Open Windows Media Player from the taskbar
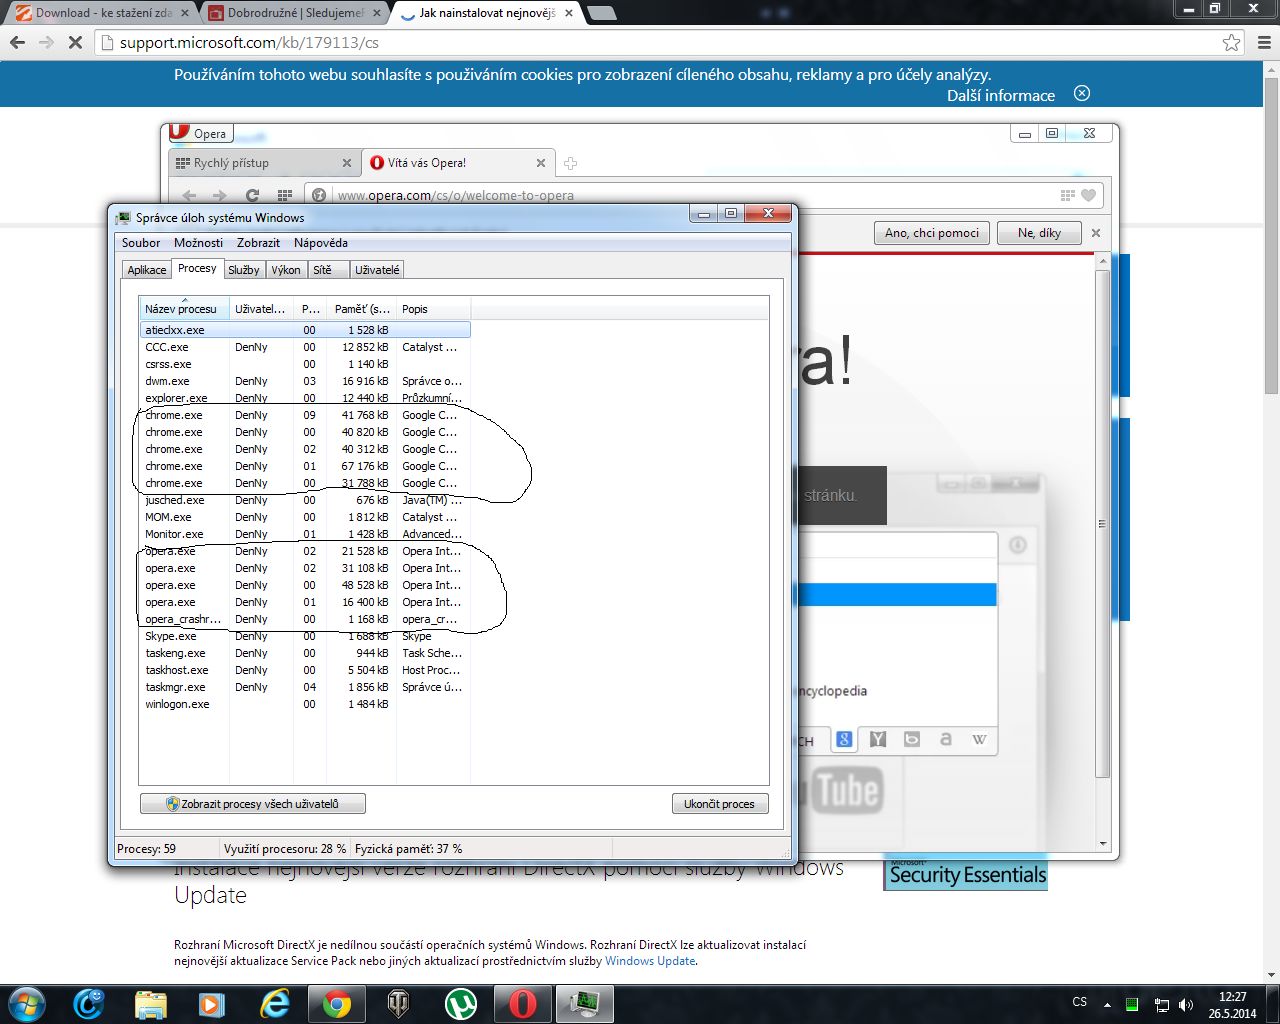1280x1024 pixels. (x=211, y=1004)
